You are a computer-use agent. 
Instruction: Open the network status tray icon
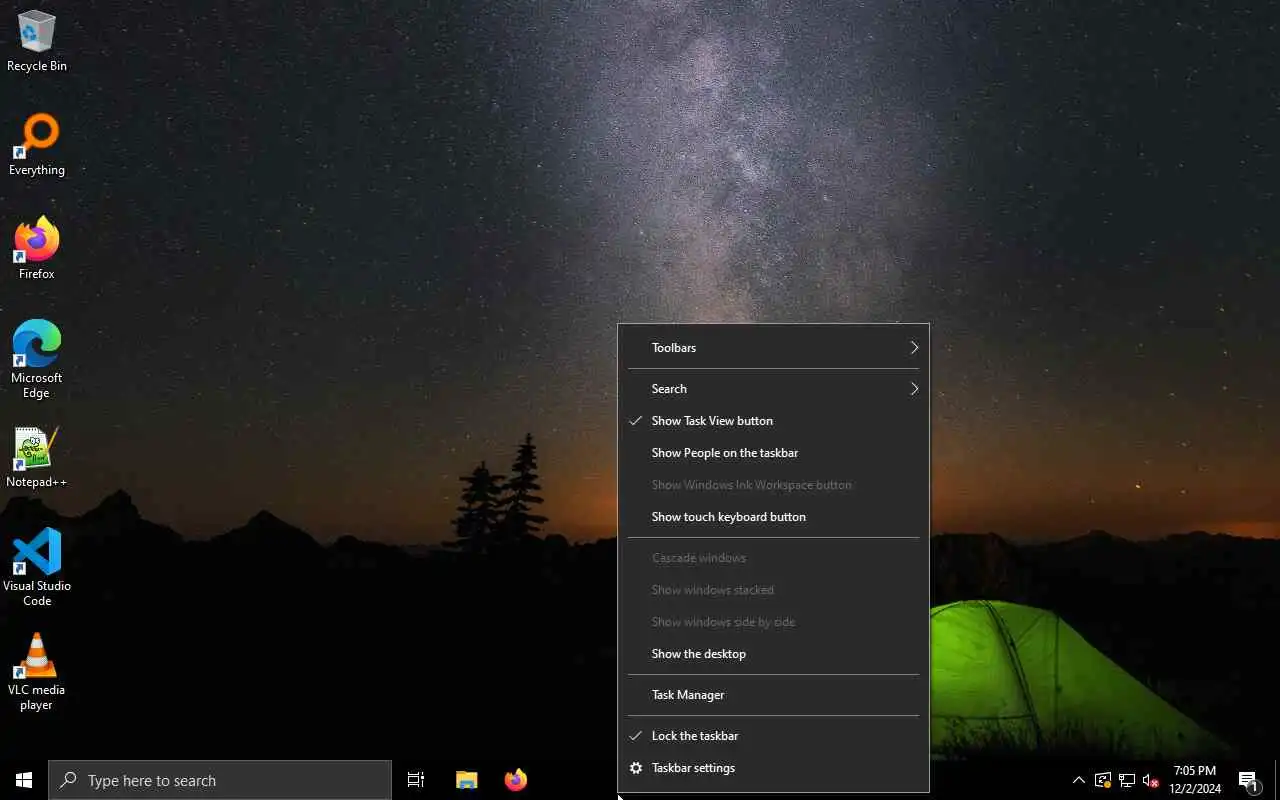(1127, 780)
